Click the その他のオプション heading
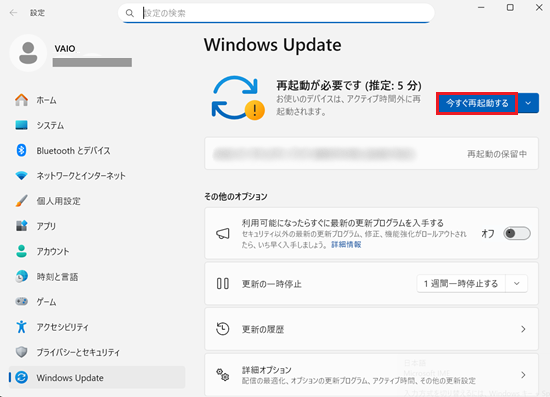 click(236, 196)
